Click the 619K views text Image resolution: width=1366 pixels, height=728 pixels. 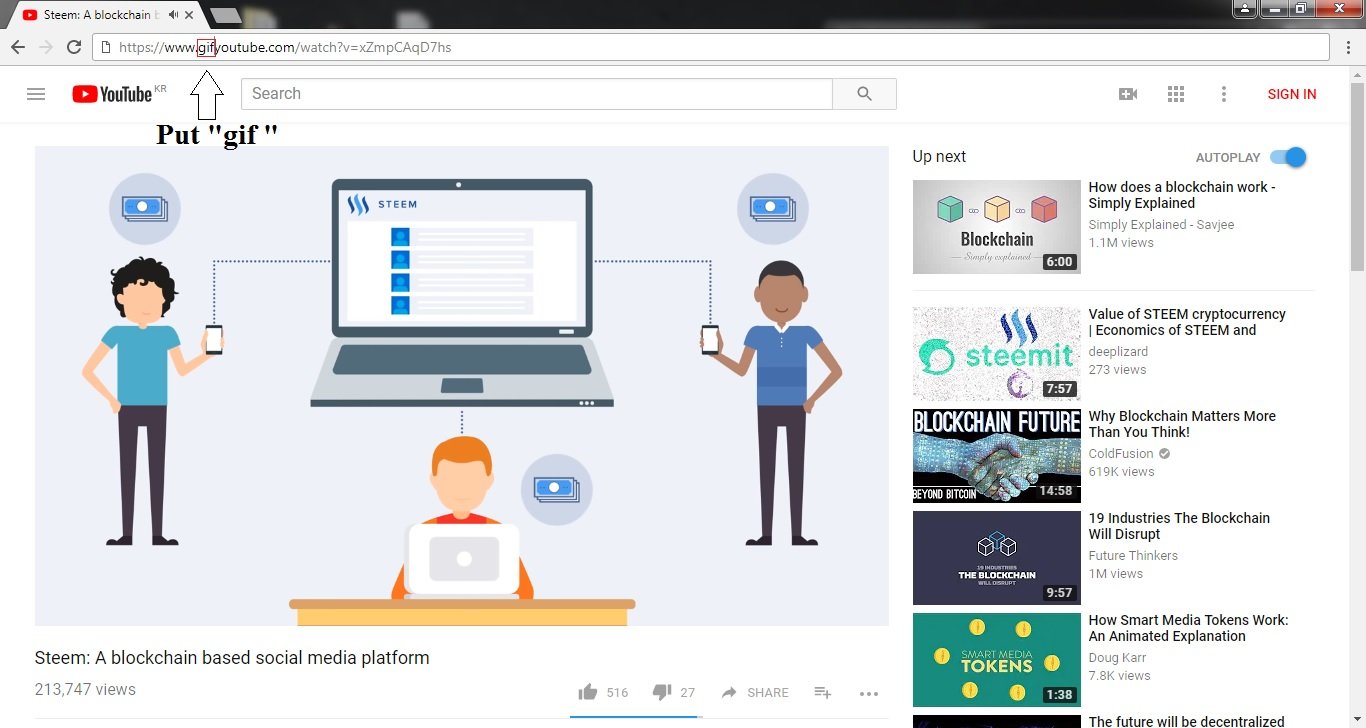point(1122,472)
